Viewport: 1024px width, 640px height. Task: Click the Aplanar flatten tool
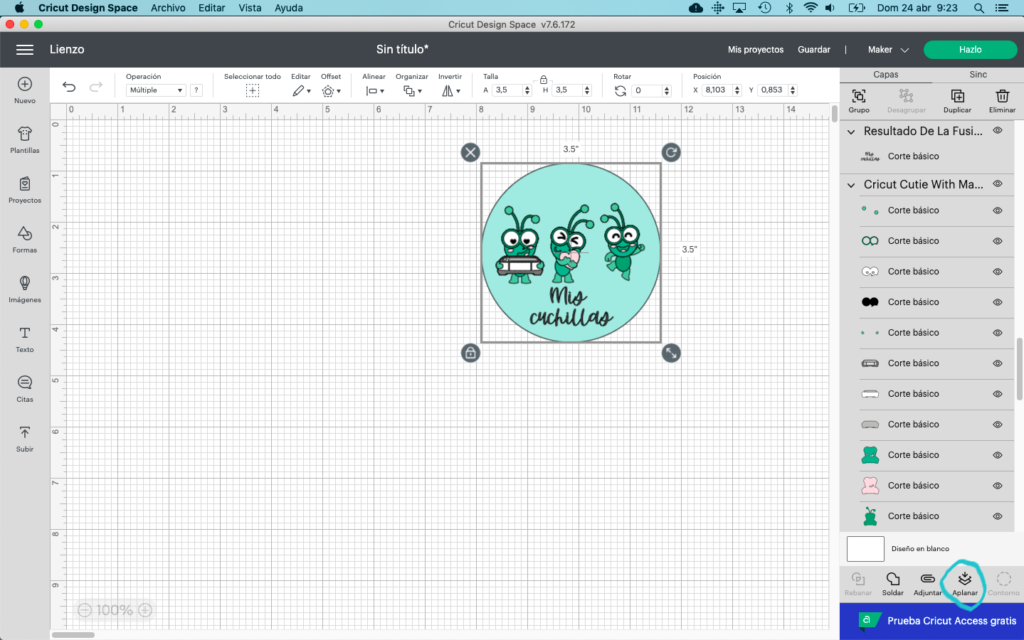[965, 583]
